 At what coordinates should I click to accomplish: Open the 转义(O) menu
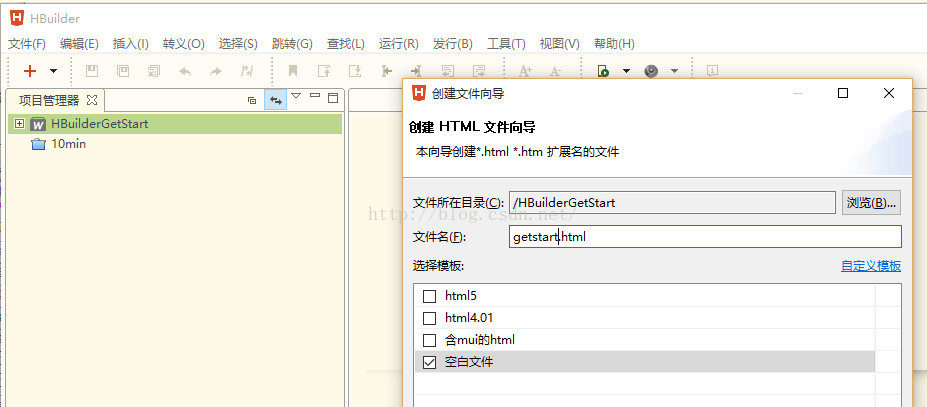pyautogui.click(x=184, y=44)
